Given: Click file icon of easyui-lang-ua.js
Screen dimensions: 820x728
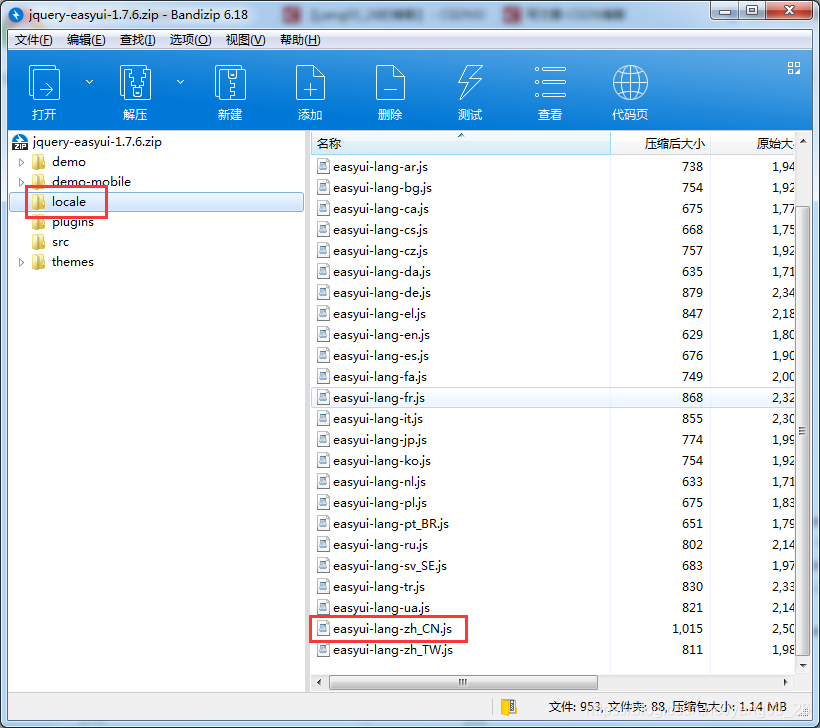Looking at the screenshot, I should (323, 608).
